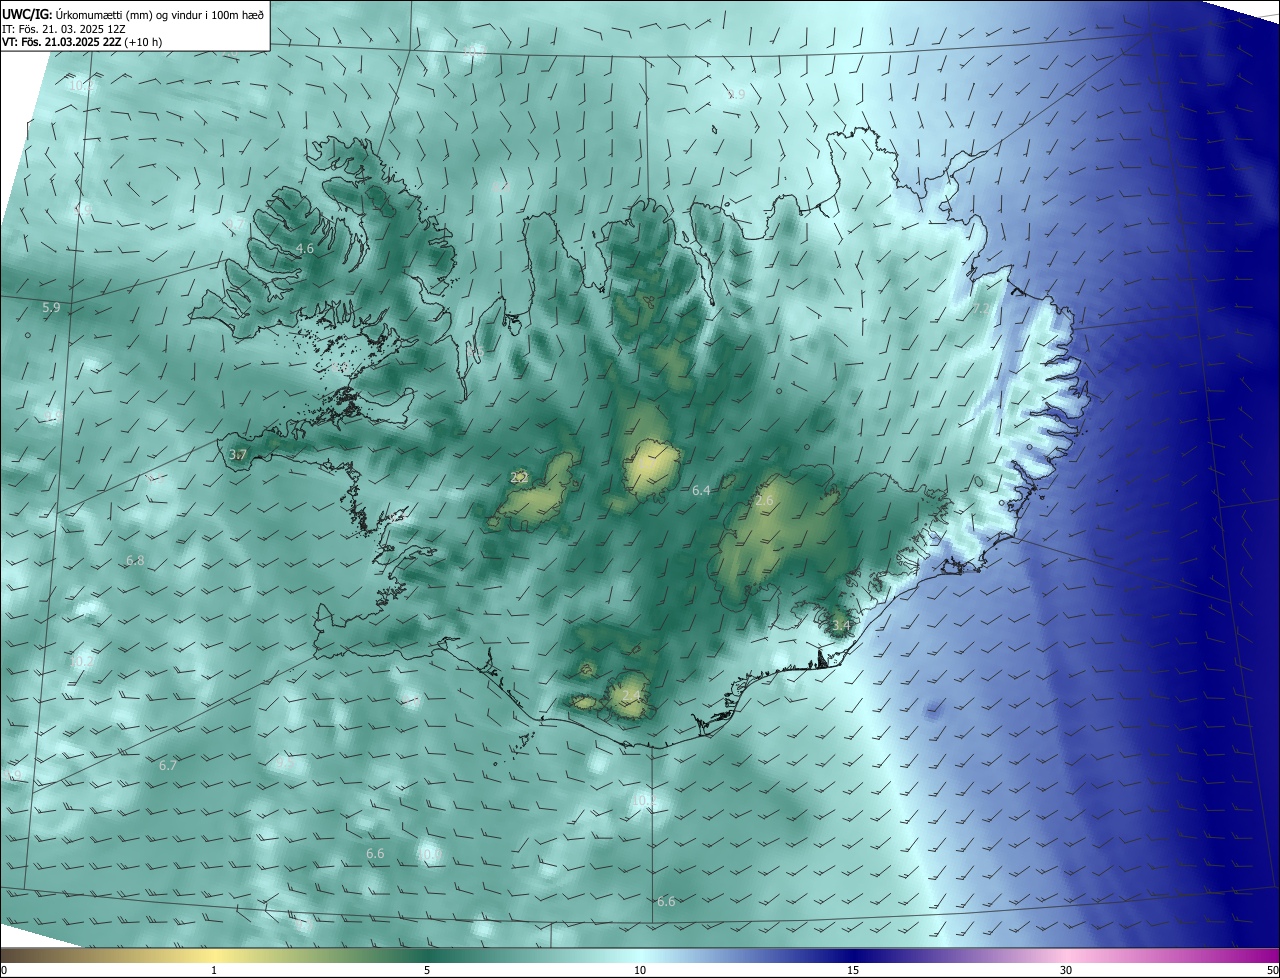Screen dimensions: 1280x978
Task: Click the 30 tick on the color scale
Action: click(1066, 970)
